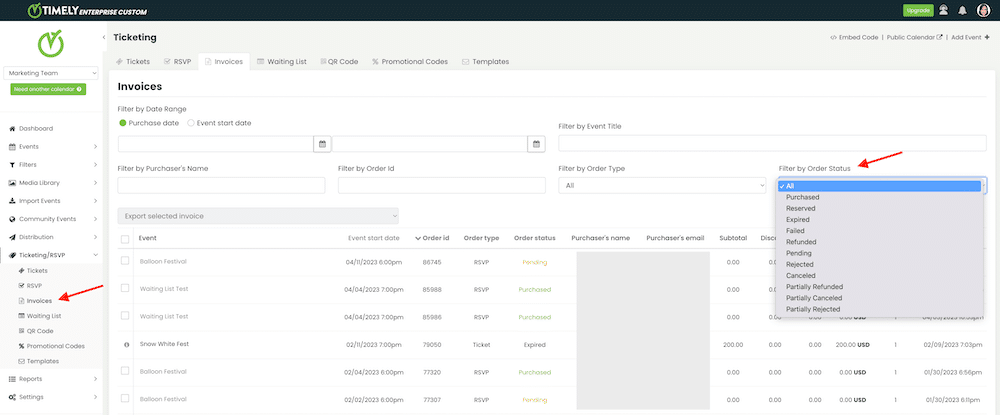Click the Filter by Purchaser's Name field

click(221, 185)
